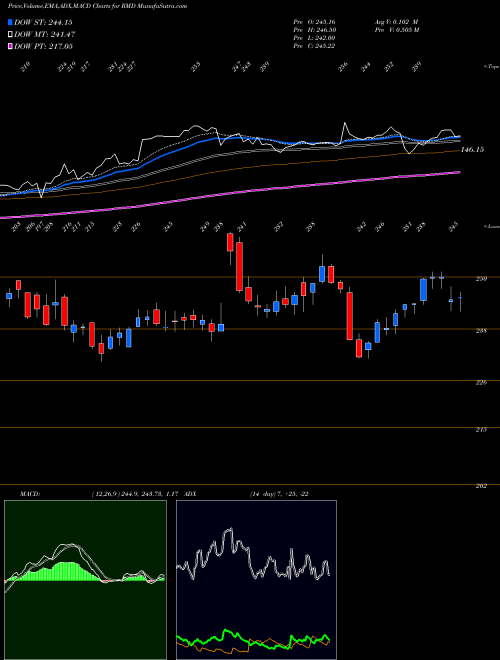Screen dimensions: 500x660
Task: Open the dark blue ADX indicator panel
Action: (256, 580)
